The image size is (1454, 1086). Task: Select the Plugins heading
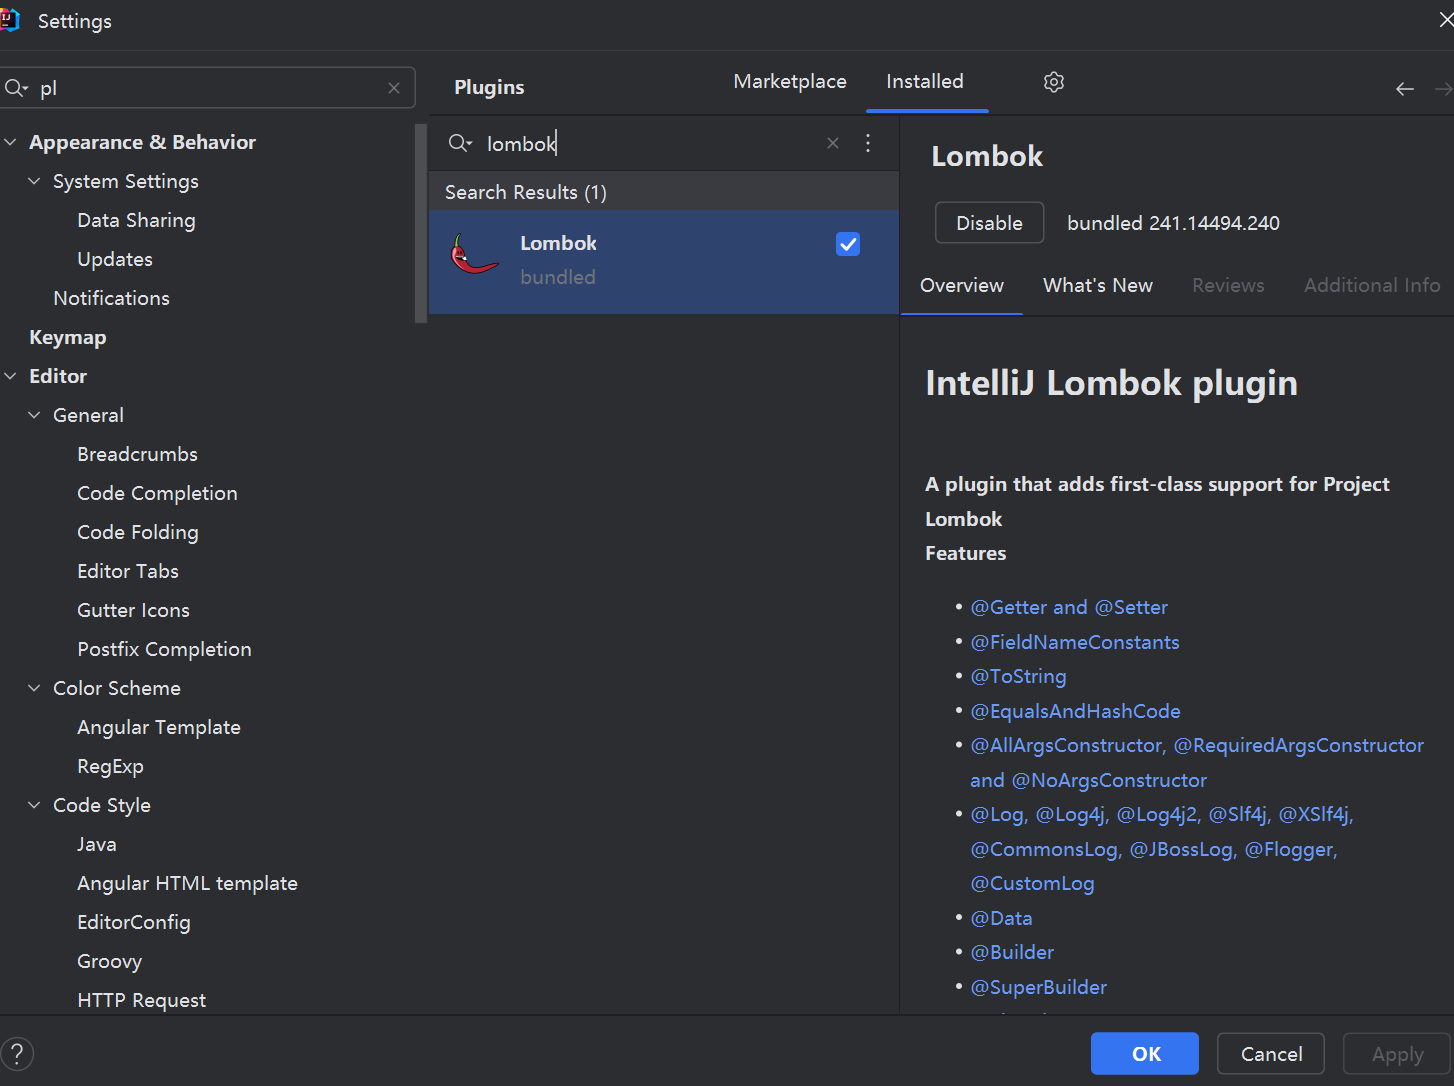489,87
